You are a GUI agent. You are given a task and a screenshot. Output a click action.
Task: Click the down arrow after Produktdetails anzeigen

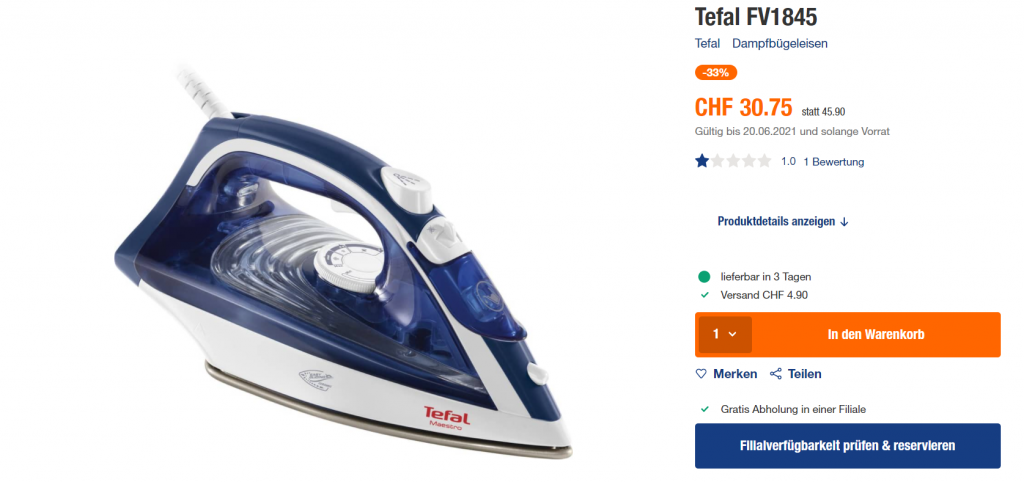tap(844, 222)
